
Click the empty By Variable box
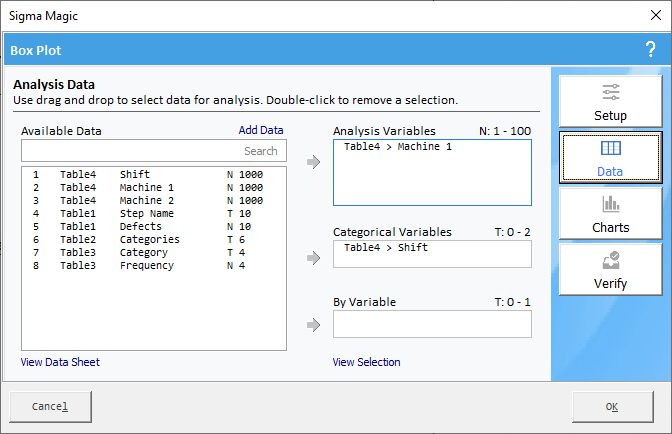(432, 324)
